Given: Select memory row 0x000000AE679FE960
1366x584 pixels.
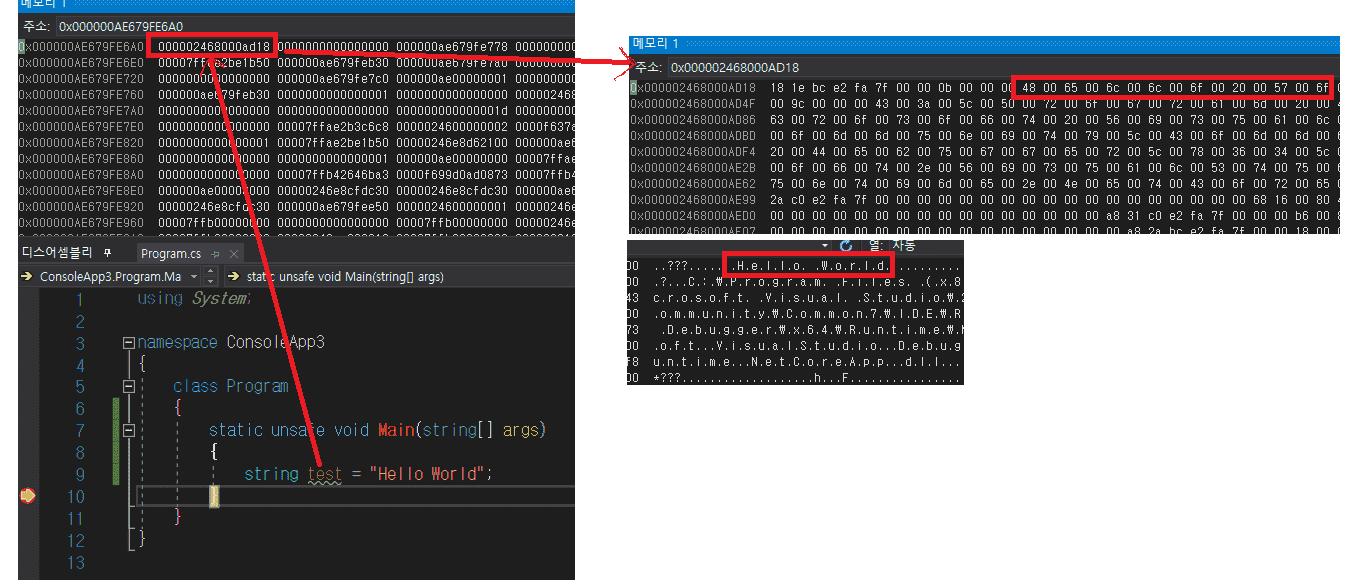Looking at the screenshot, I should pos(296,221).
